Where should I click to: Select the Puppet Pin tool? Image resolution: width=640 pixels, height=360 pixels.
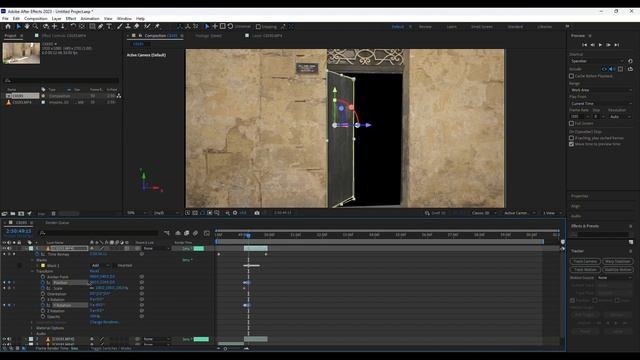(157, 26)
